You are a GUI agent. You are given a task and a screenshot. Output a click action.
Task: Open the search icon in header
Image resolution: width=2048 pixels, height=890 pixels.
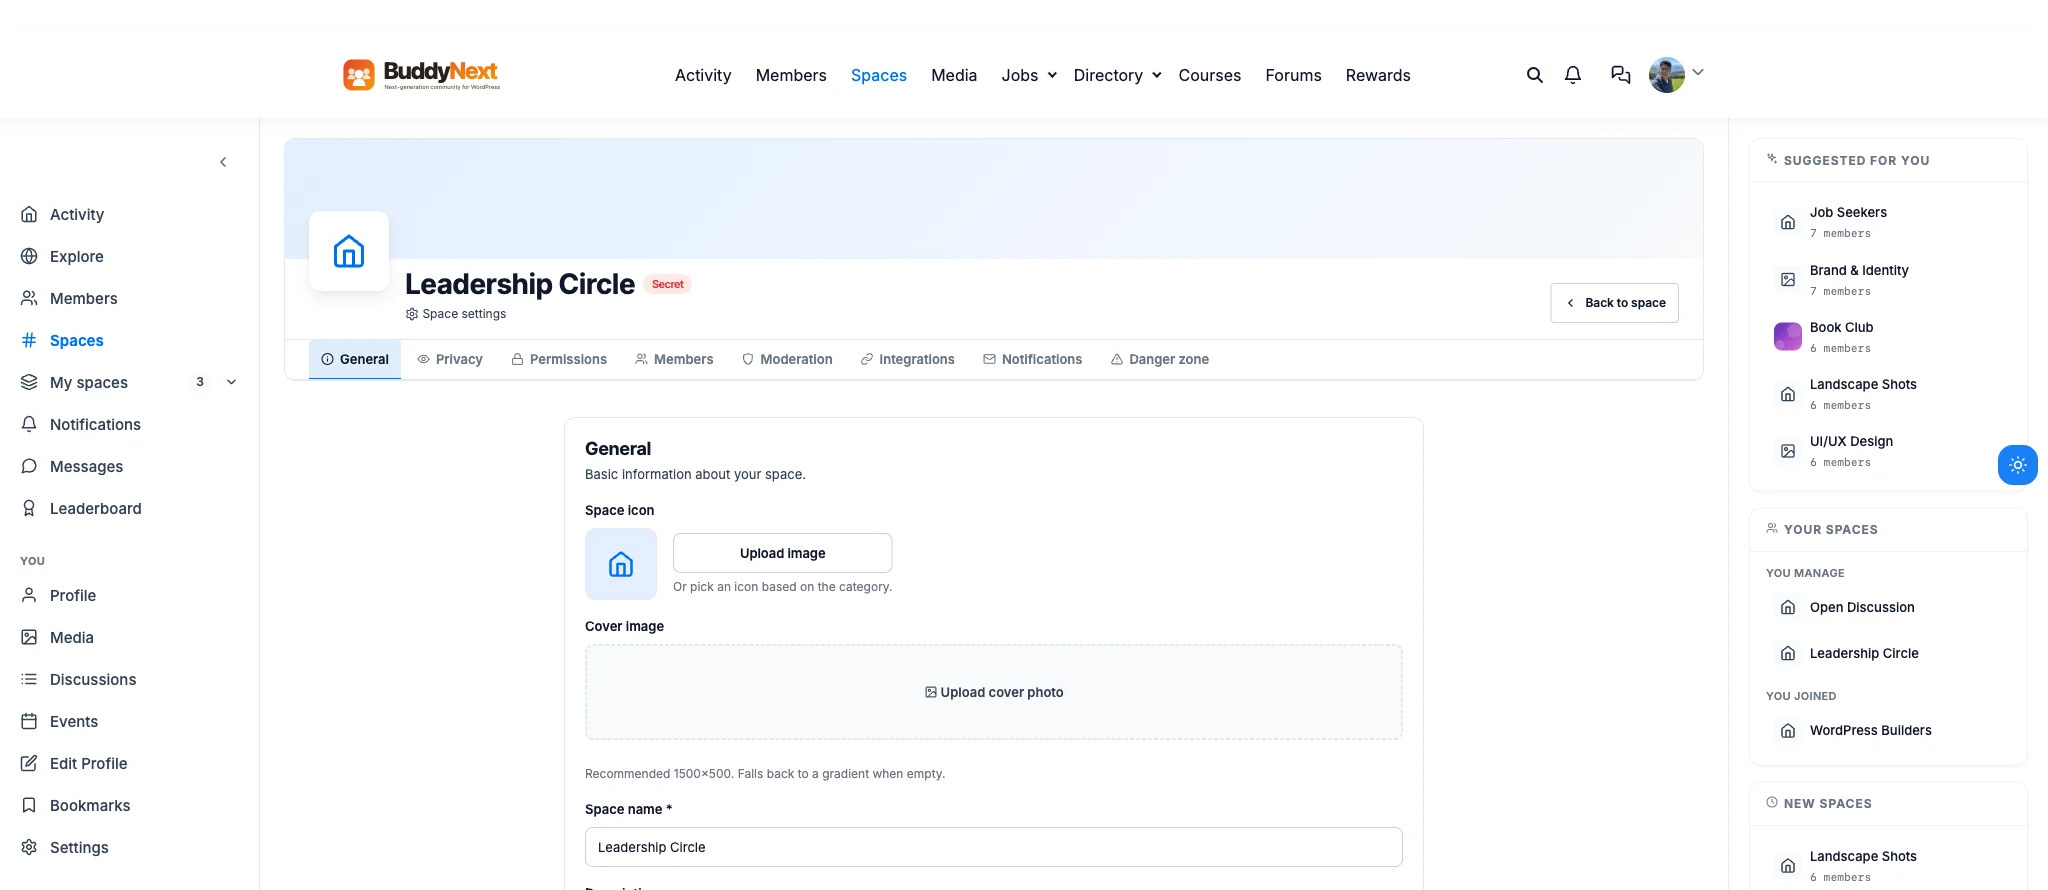click(x=1534, y=75)
